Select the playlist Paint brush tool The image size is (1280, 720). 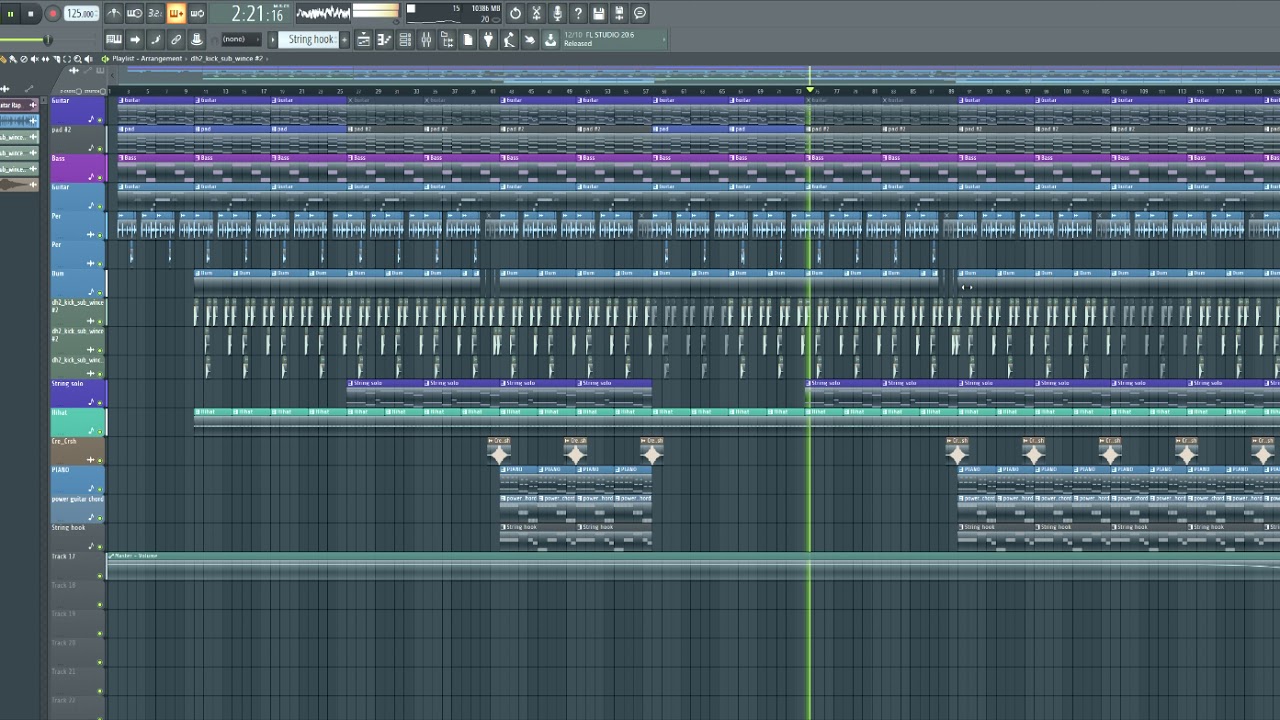pos(13,59)
